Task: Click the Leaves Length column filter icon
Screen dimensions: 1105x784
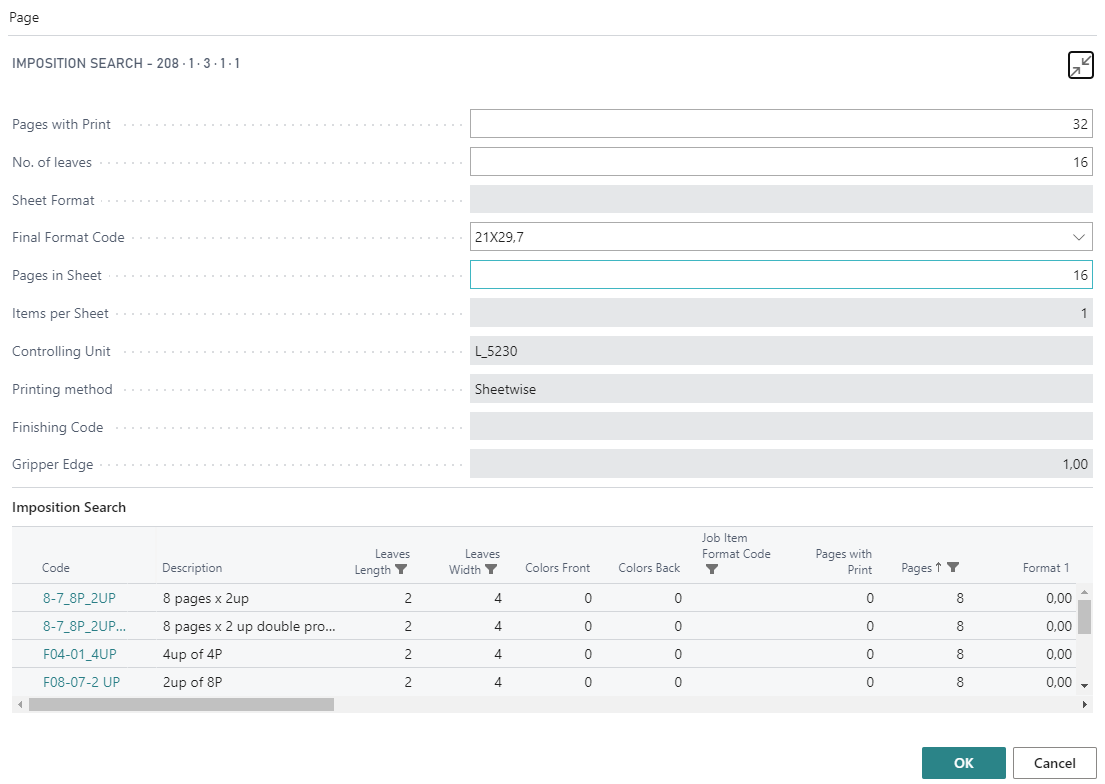Action: pyautogui.click(x=401, y=569)
